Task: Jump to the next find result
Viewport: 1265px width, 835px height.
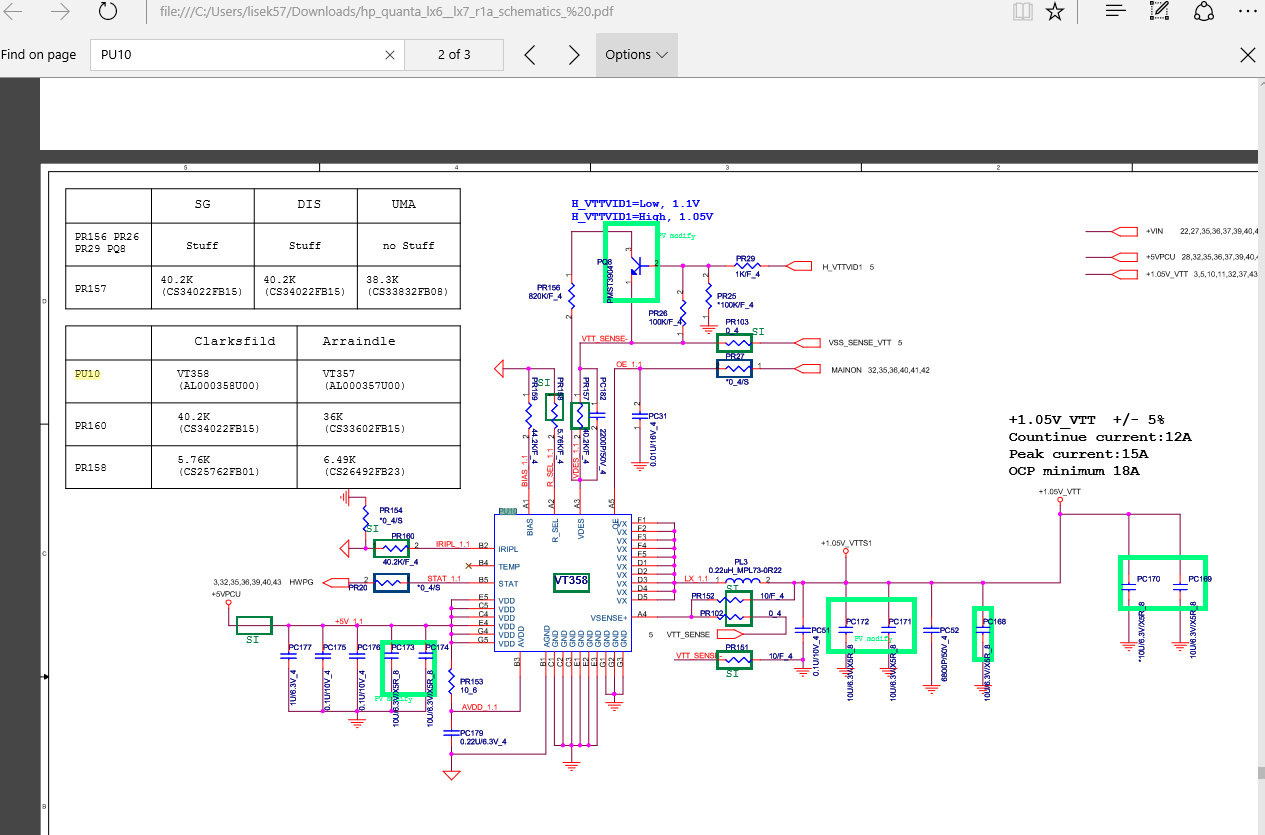Action: (x=574, y=55)
